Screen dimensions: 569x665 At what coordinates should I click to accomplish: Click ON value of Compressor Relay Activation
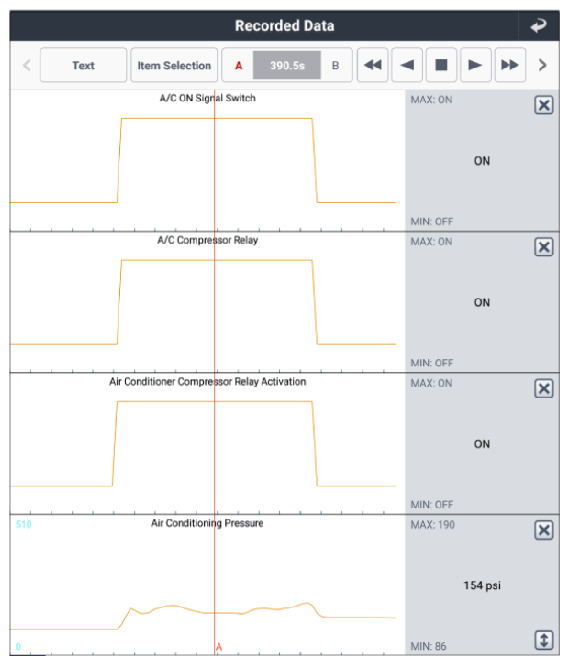pos(482,444)
